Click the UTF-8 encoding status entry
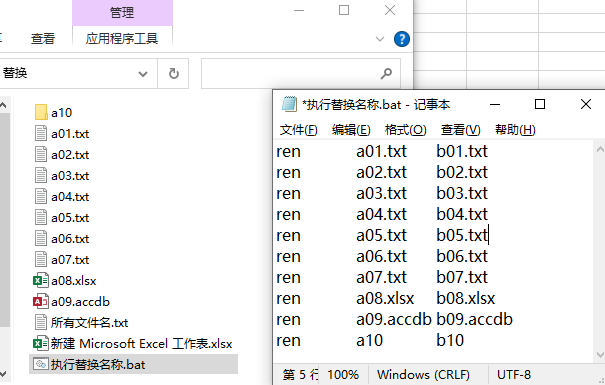 (514, 375)
